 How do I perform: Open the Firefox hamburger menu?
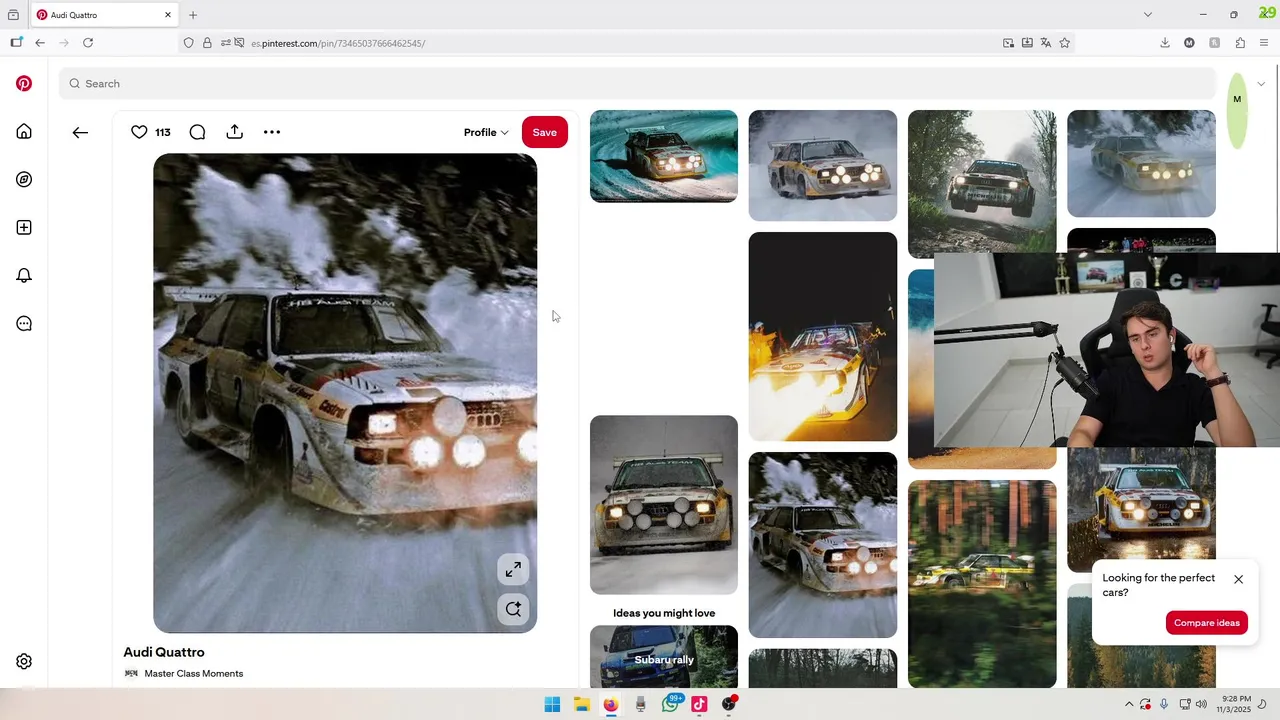(x=1264, y=43)
